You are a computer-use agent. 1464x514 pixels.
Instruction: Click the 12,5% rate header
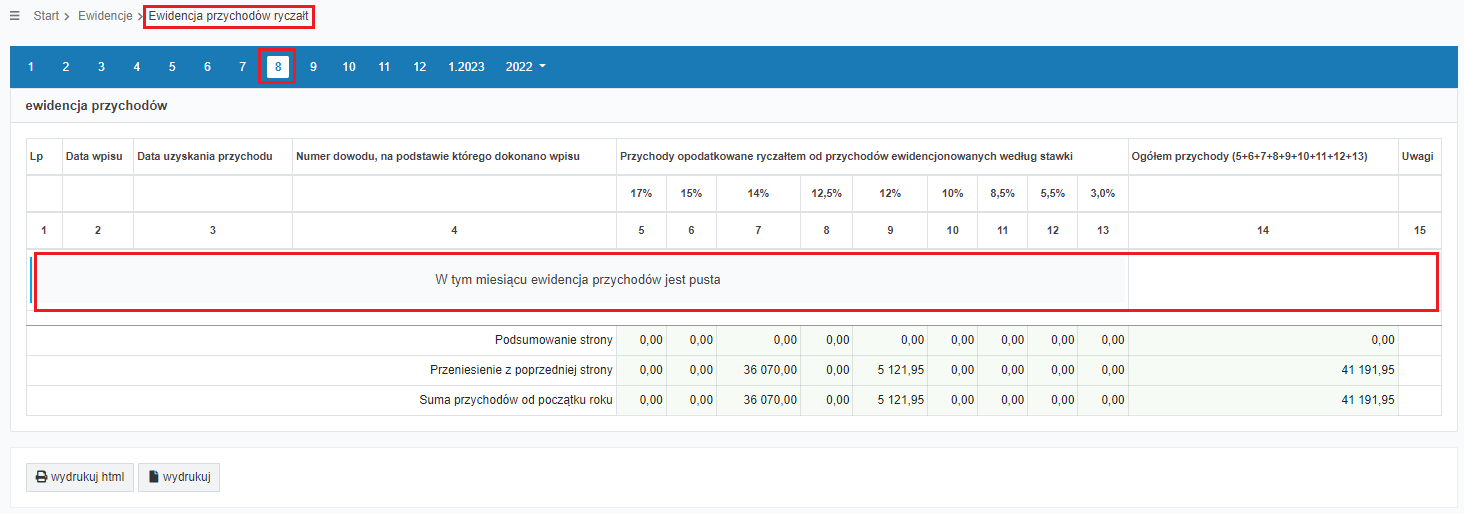(826, 194)
